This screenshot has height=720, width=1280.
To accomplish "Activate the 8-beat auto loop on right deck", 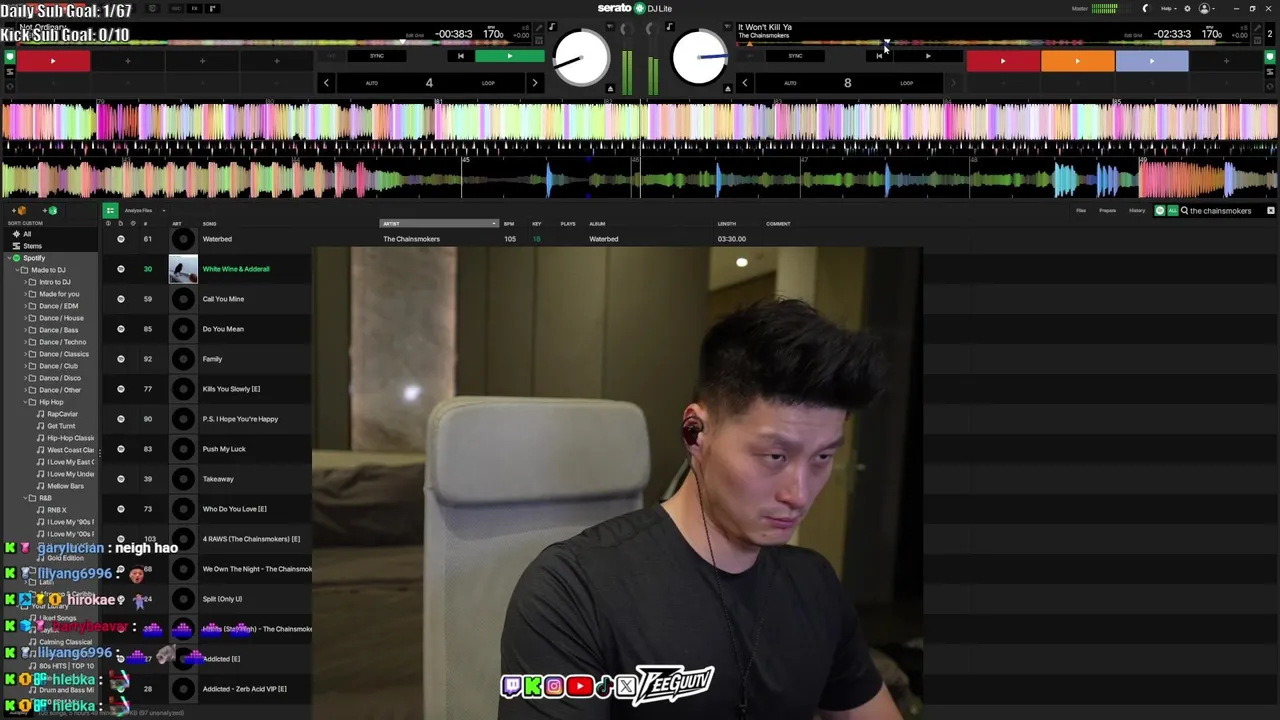I will 848,83.
